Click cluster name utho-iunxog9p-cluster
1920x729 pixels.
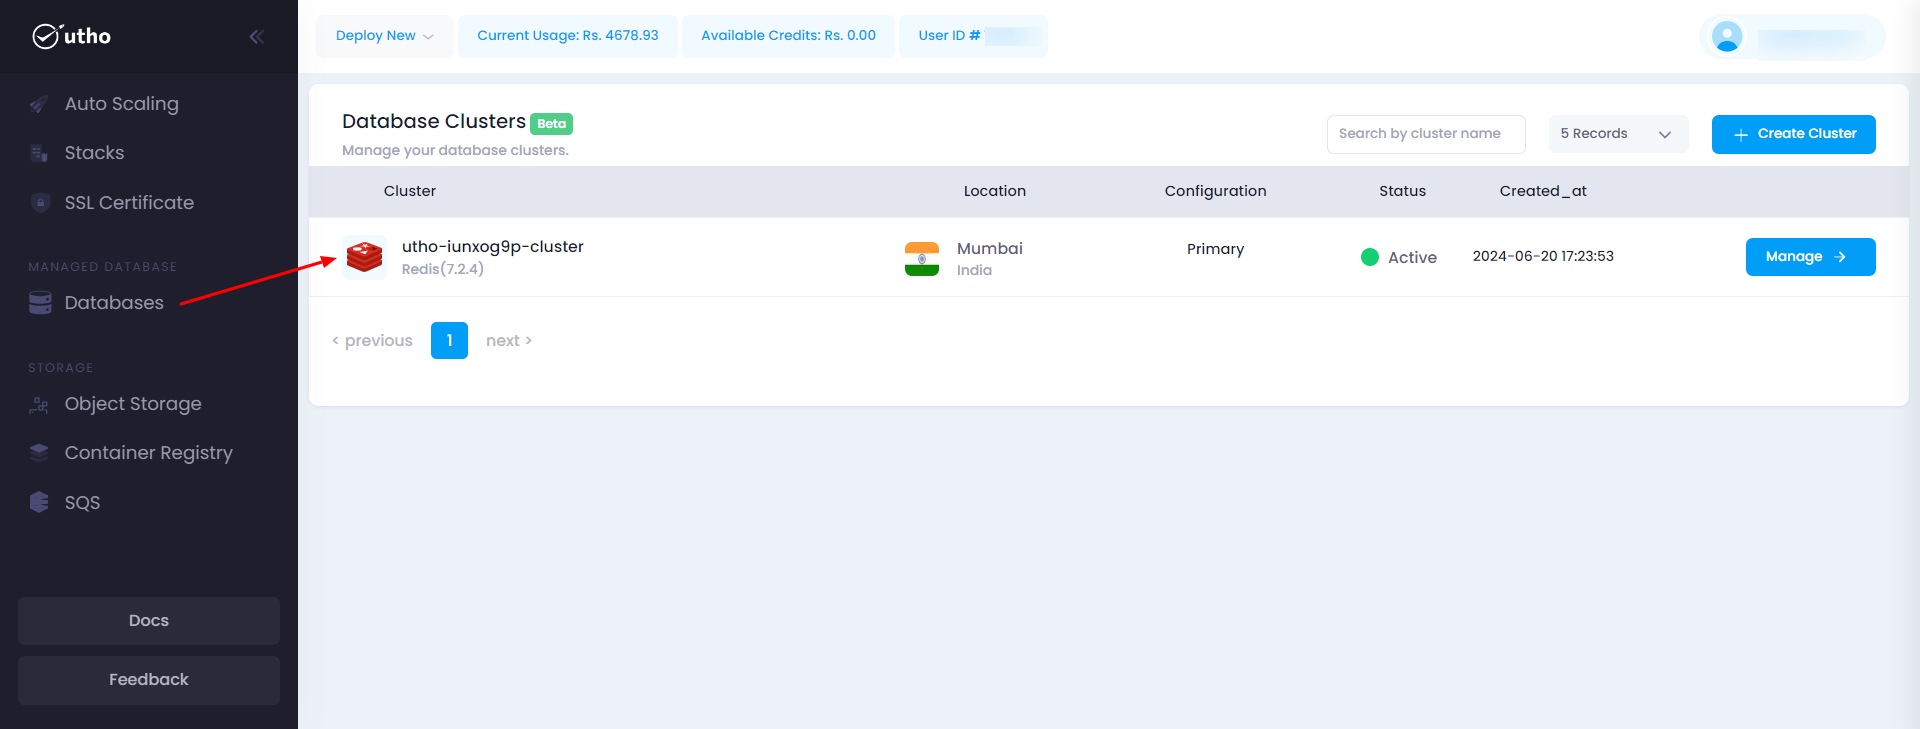pos(493,247)
